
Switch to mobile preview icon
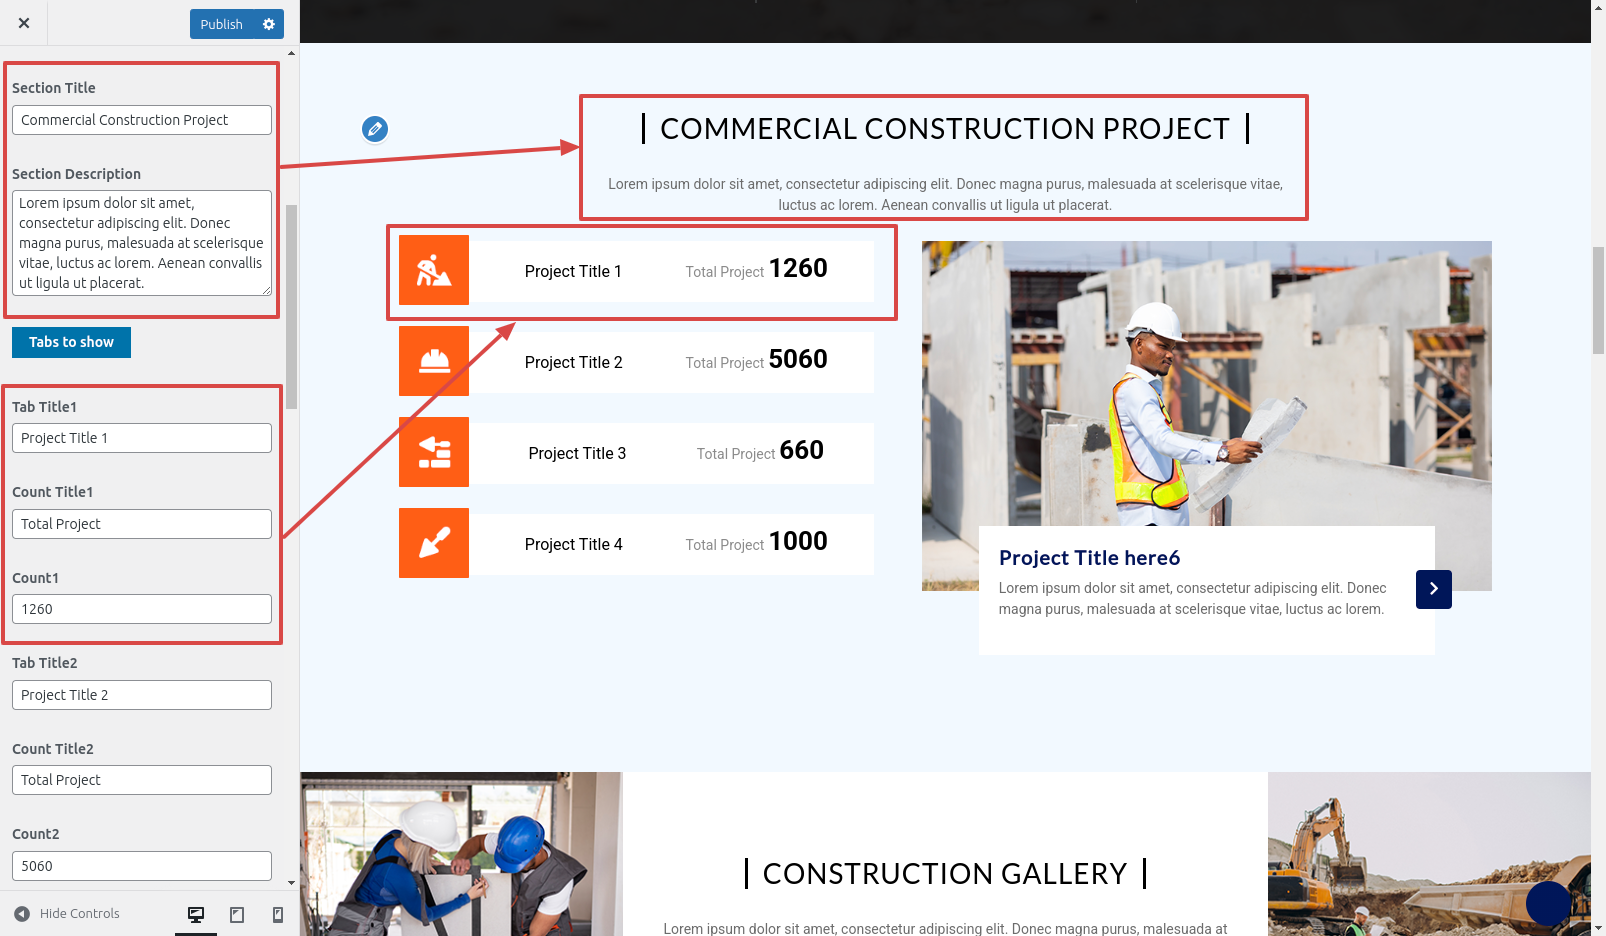[x=278, y=914]
